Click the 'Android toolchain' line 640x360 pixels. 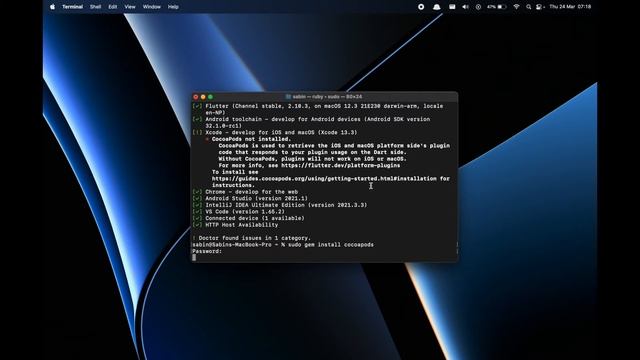coord(311,122)
